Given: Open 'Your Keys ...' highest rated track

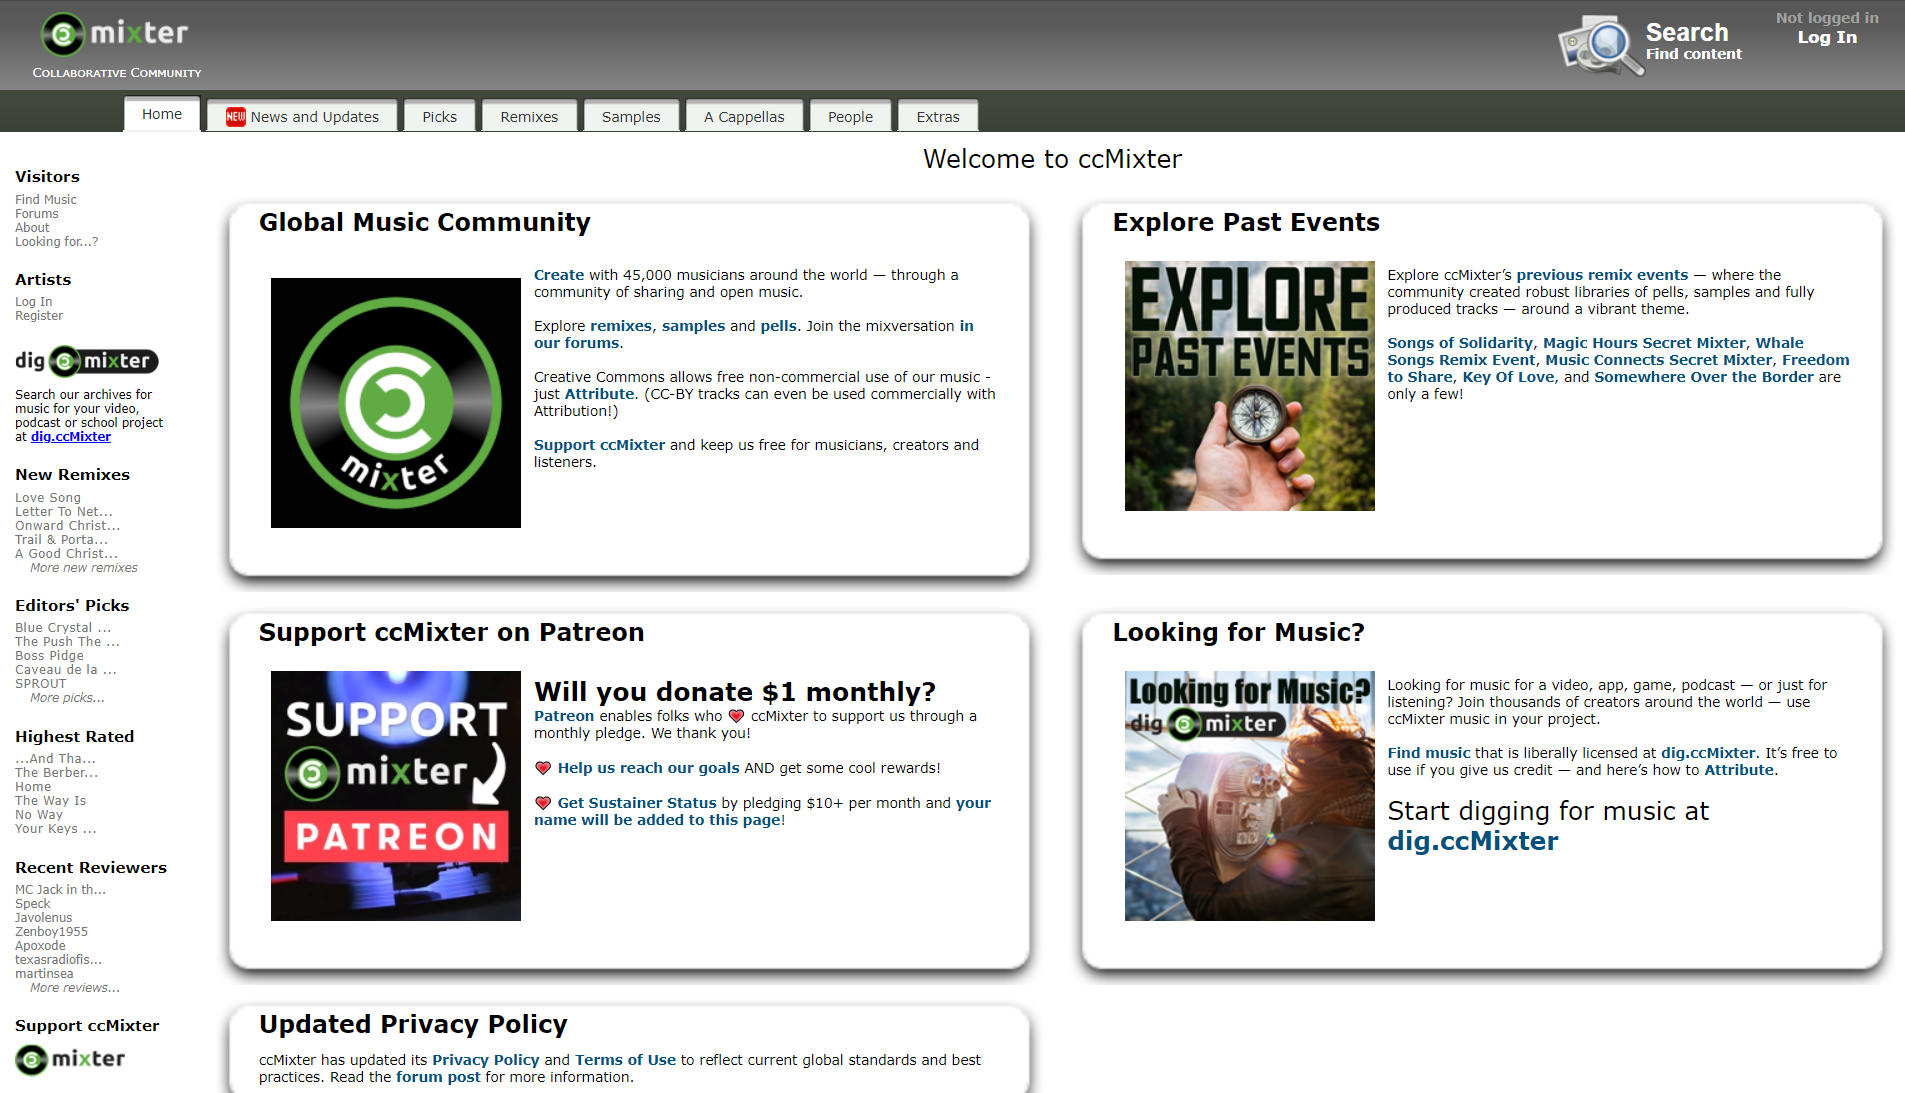Looking at the screenshot, I should click(x=56, y=829).
